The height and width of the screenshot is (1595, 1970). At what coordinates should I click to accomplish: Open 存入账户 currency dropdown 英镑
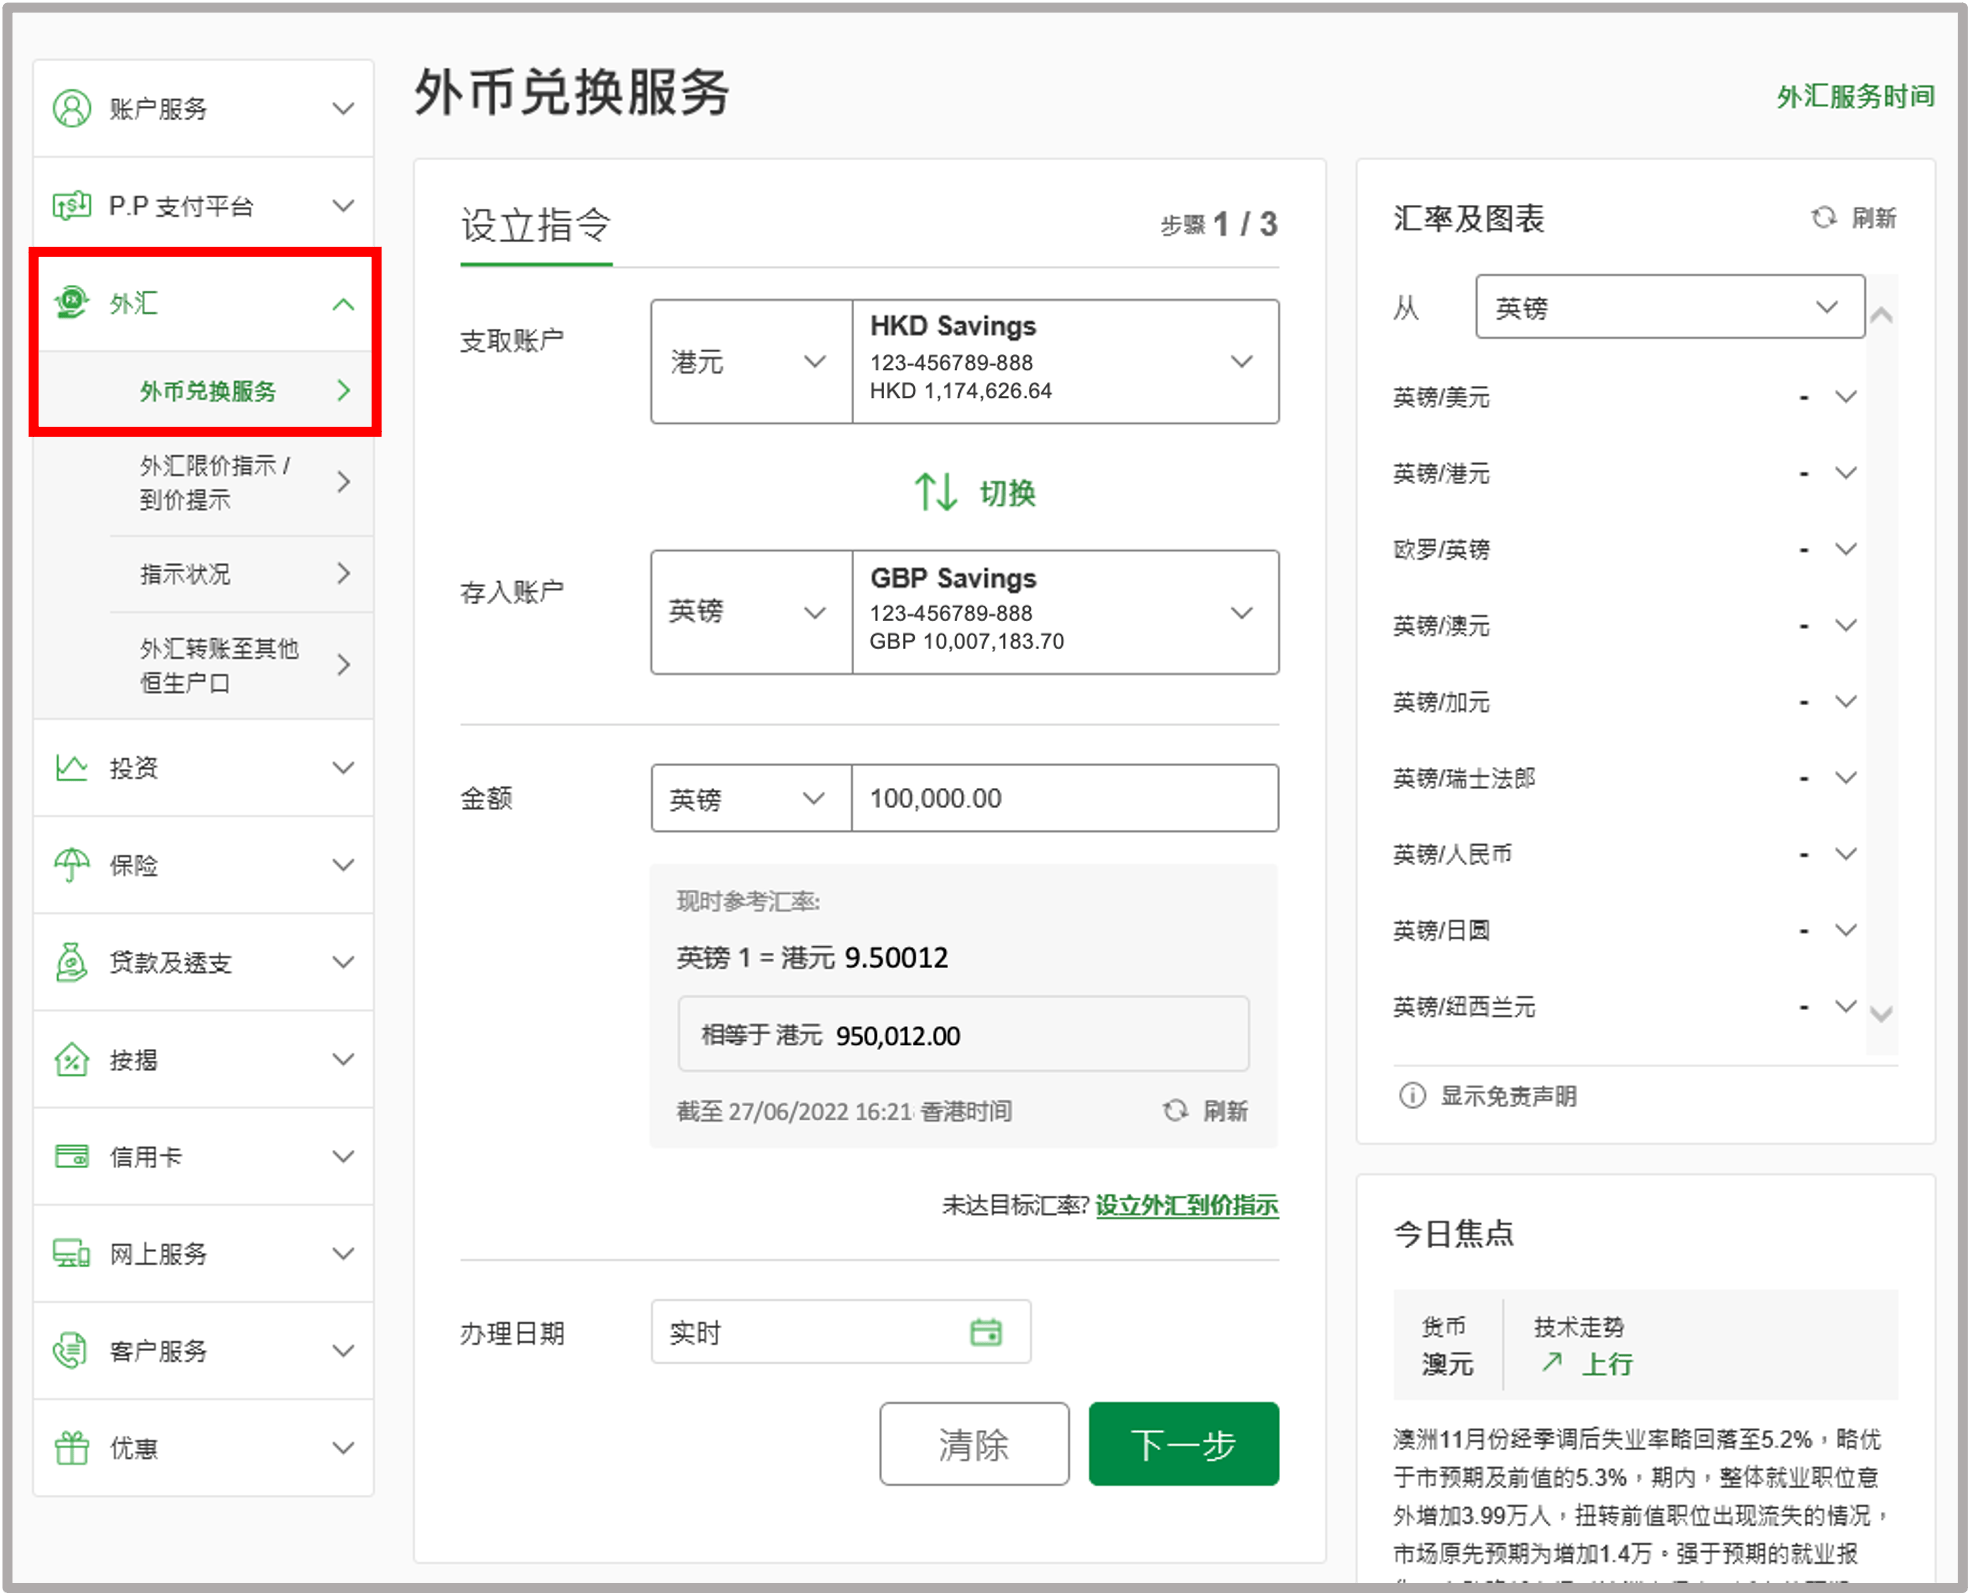[751, 612]
